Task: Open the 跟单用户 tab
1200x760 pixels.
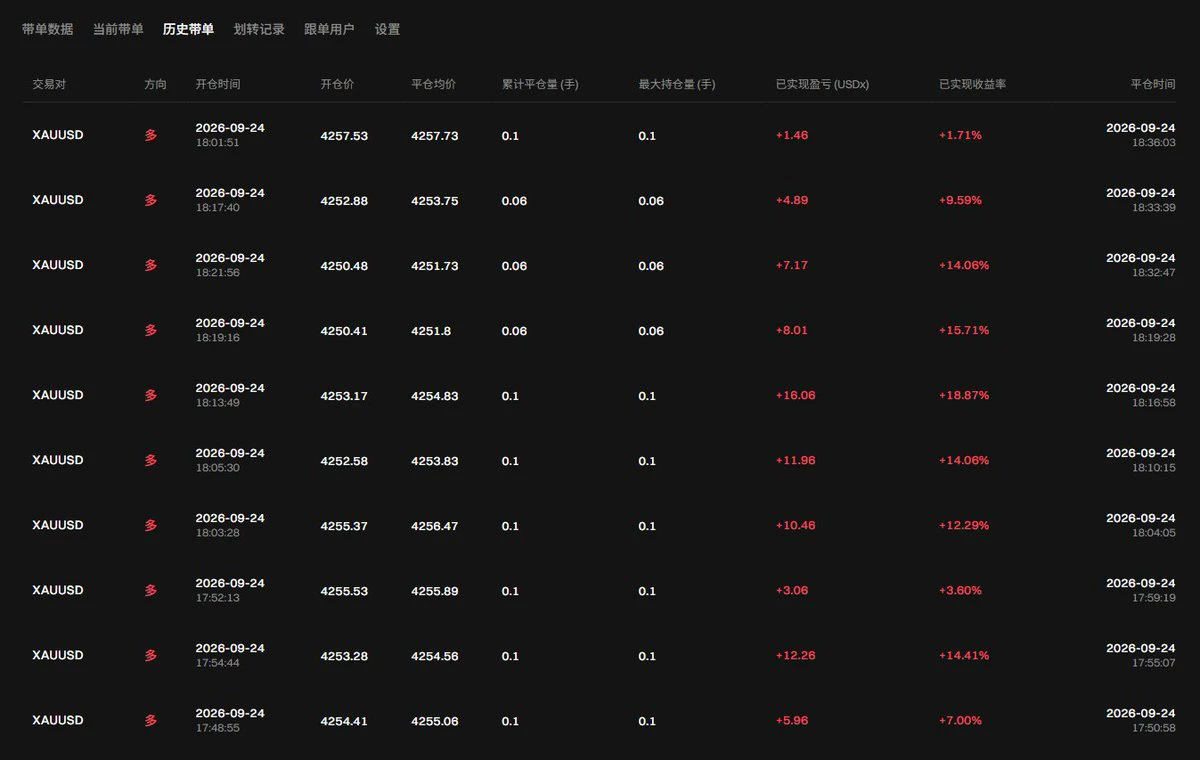Action: [x=329, y=30]
